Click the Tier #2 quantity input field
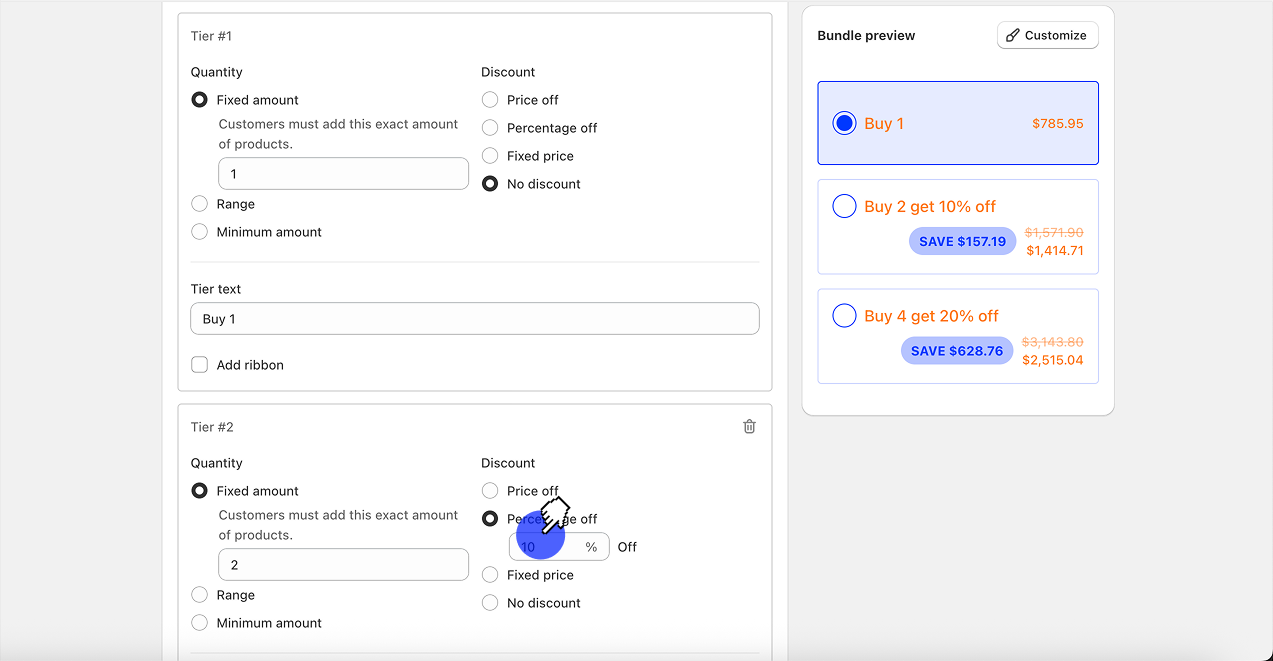This screenshot has height=661, width=1273. click(x=343, y=565)
